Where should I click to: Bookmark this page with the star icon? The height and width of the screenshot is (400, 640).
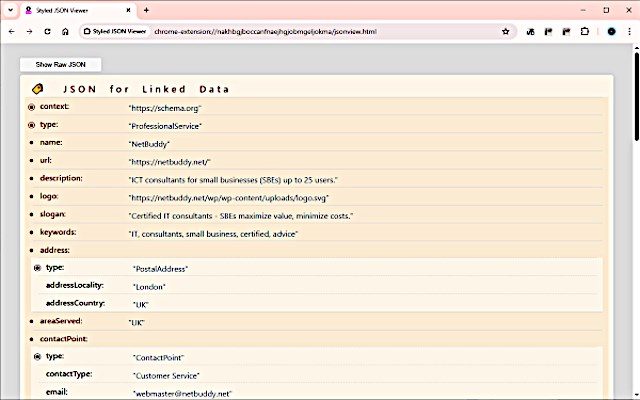coord(505,31)
